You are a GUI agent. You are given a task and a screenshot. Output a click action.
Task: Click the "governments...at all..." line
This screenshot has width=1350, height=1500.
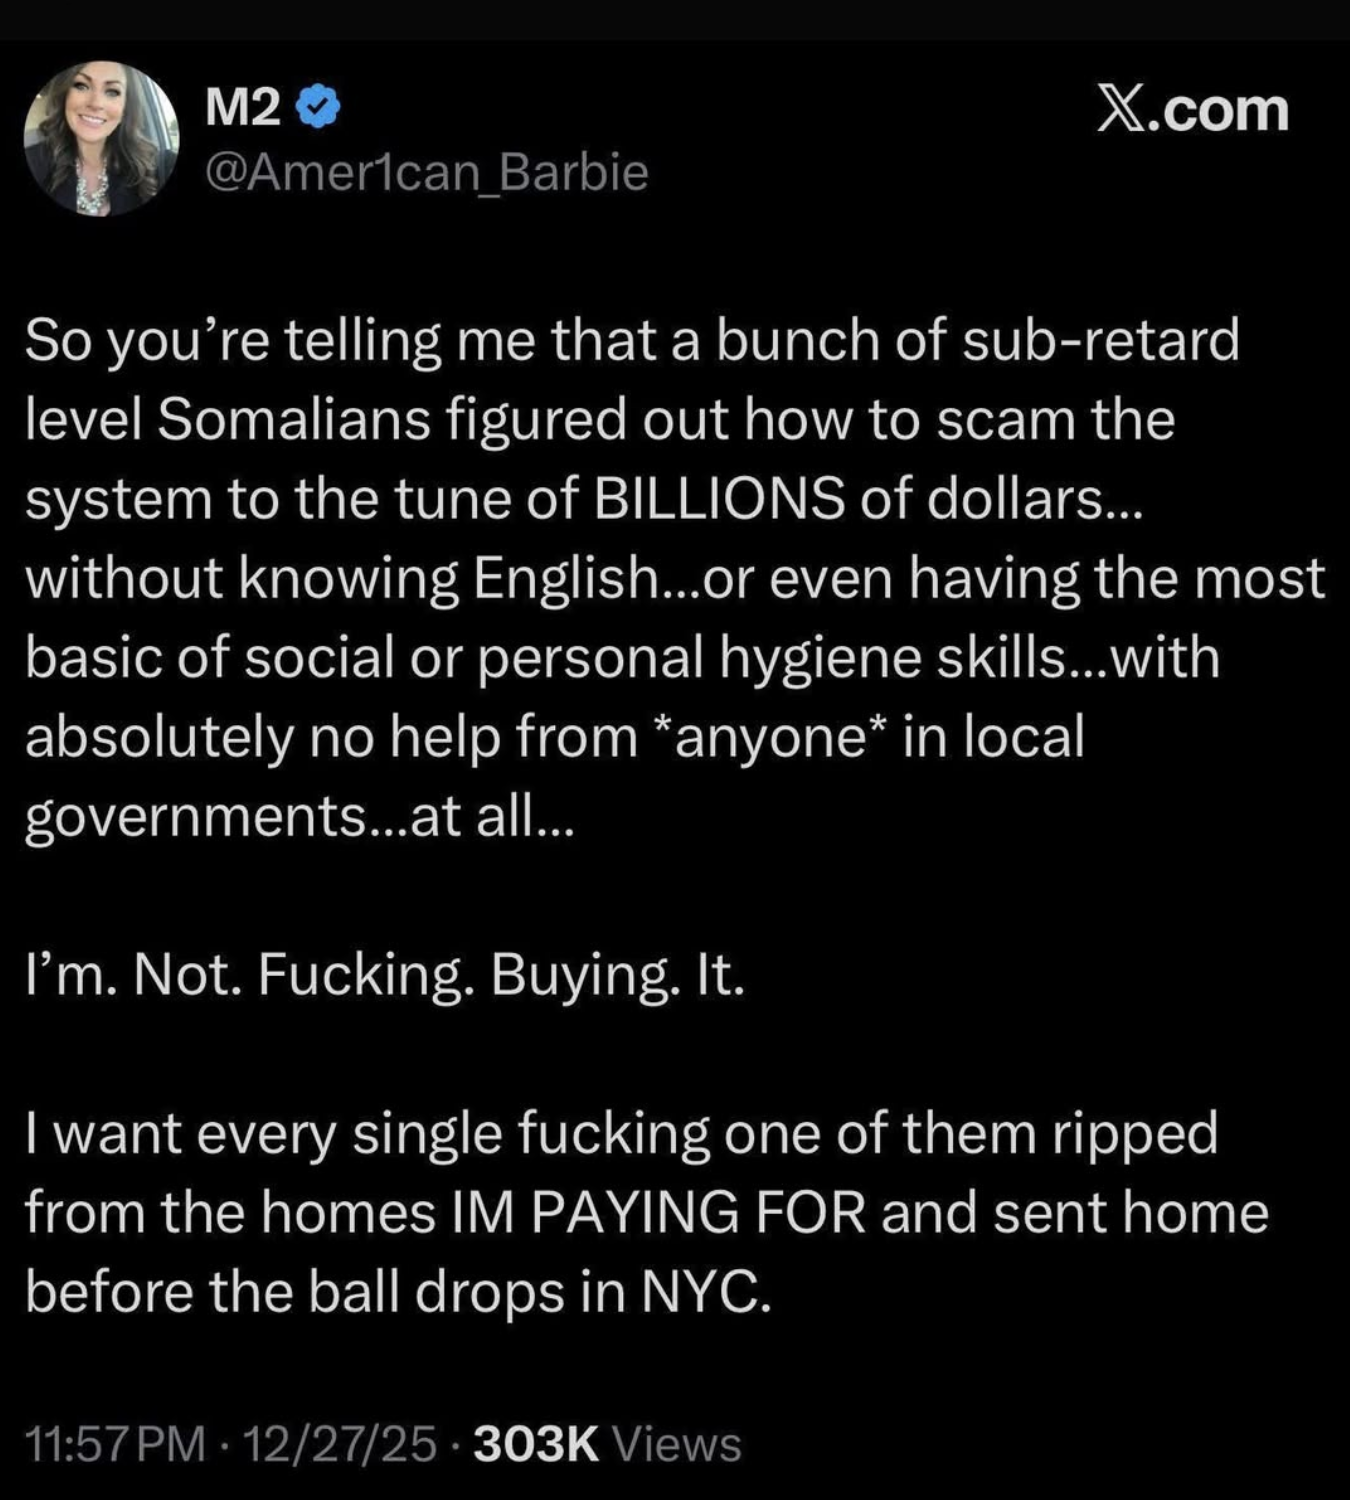tap(298, 818)
